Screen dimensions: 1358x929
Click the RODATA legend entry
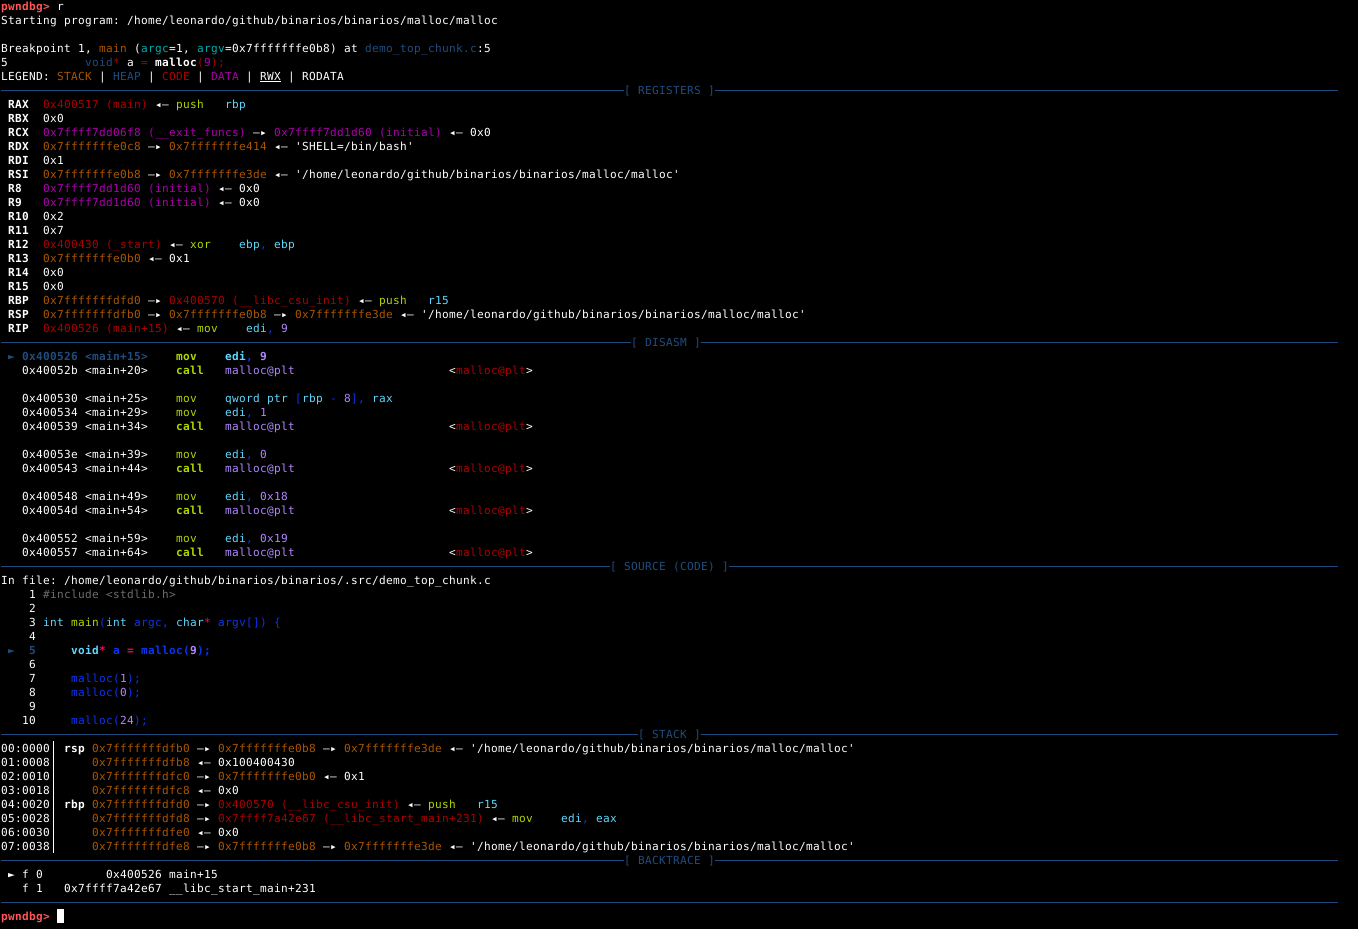(322, 77)
